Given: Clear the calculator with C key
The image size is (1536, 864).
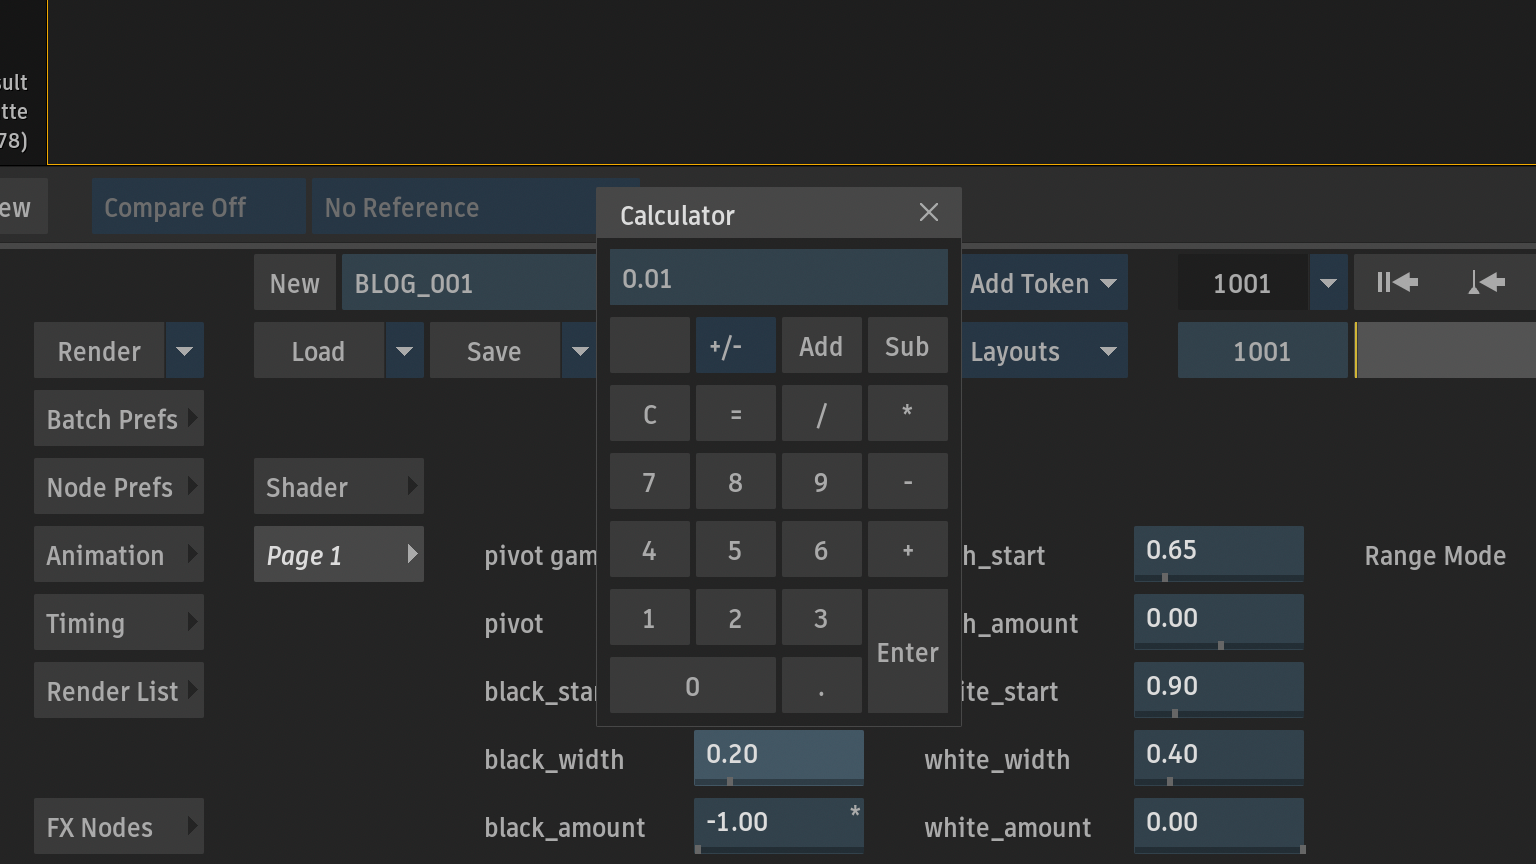Looking at the screenshot, I should pyautogui.click(x=650, y=414).
